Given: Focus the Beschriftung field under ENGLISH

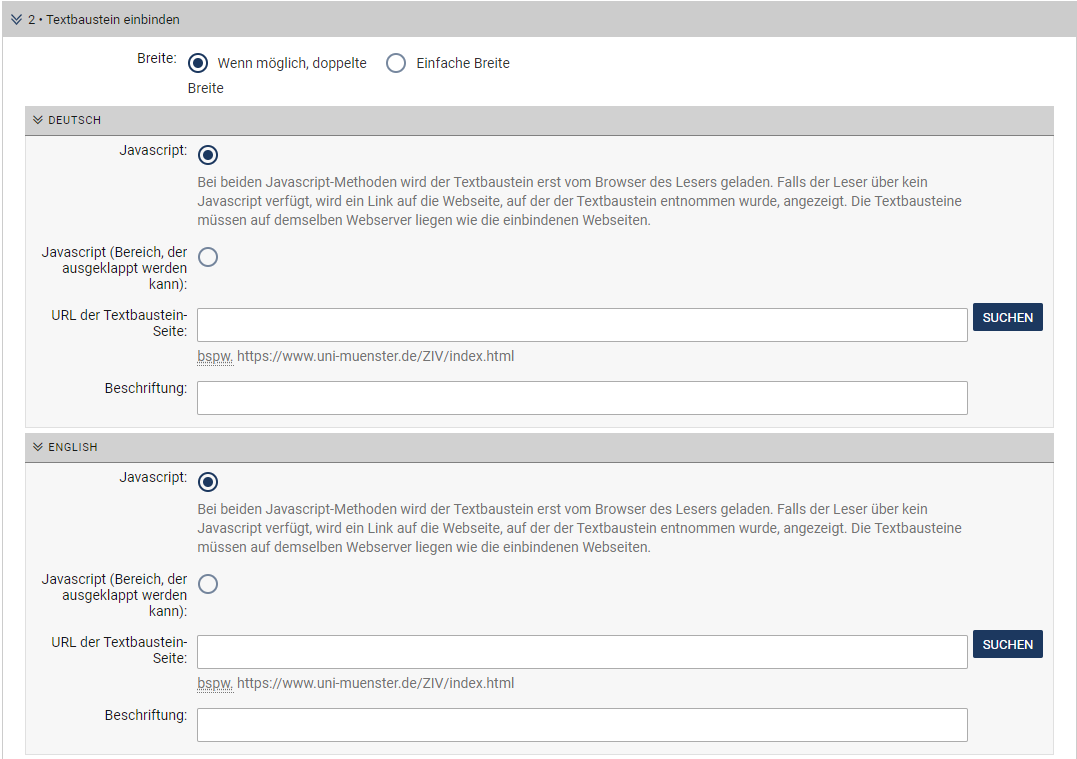Looking at the screenshot, I should coord(582,725).
